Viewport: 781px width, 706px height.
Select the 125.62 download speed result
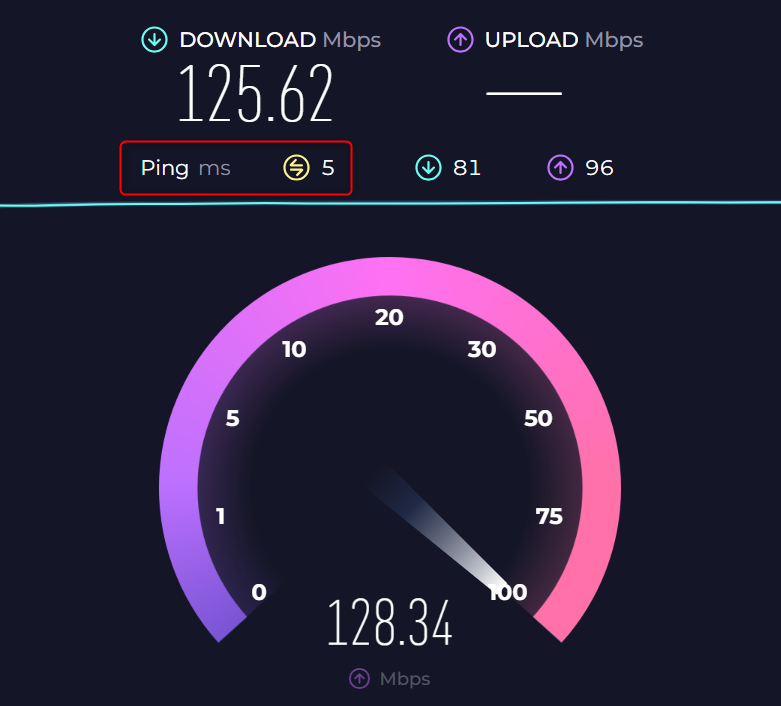click(256, 93)
